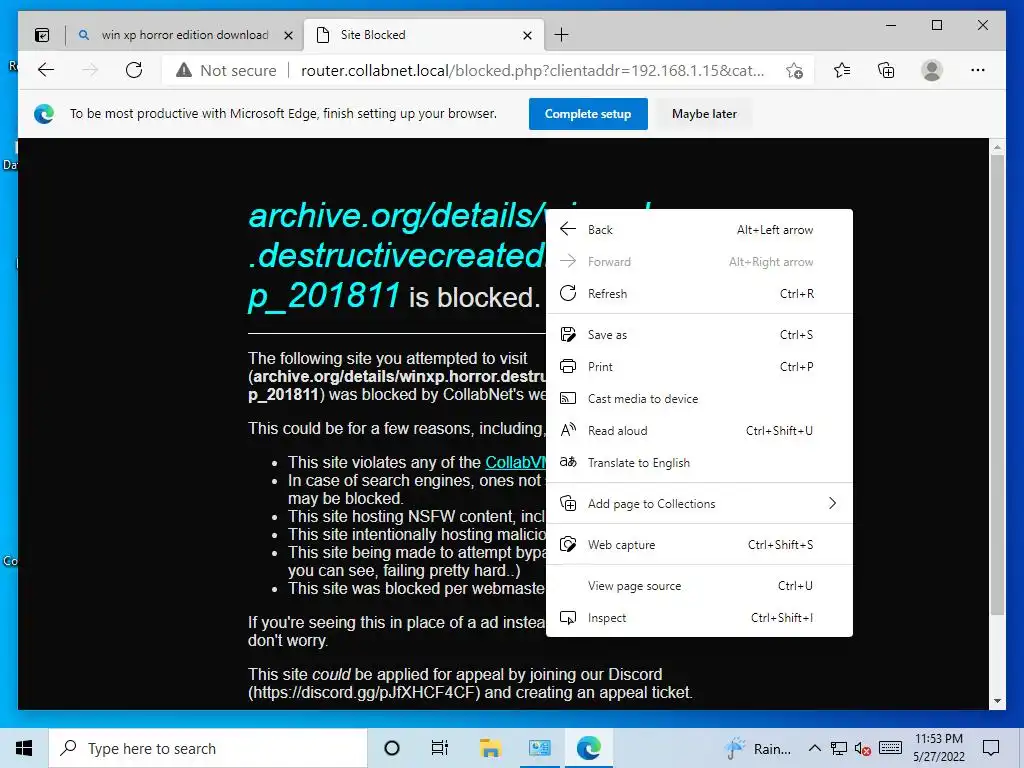Open the network status tray icon
The image size is (1024, 768).
839,748
